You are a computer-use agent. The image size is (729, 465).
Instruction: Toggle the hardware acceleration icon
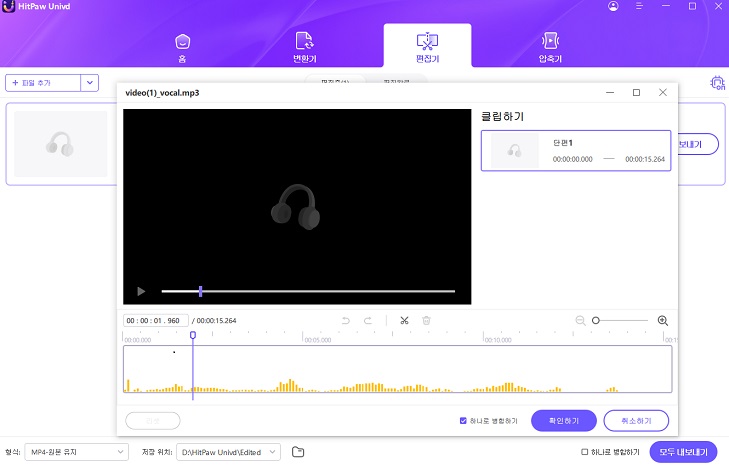[717, 83]
